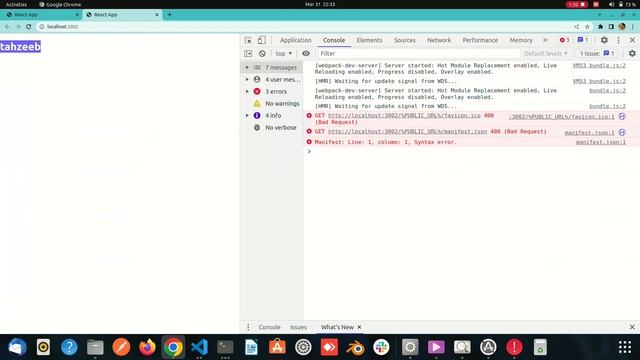Viewport: 640px width, 360px height.
Task: Open the Chrome extensions puzzle icon
Action: click(600, 27)
